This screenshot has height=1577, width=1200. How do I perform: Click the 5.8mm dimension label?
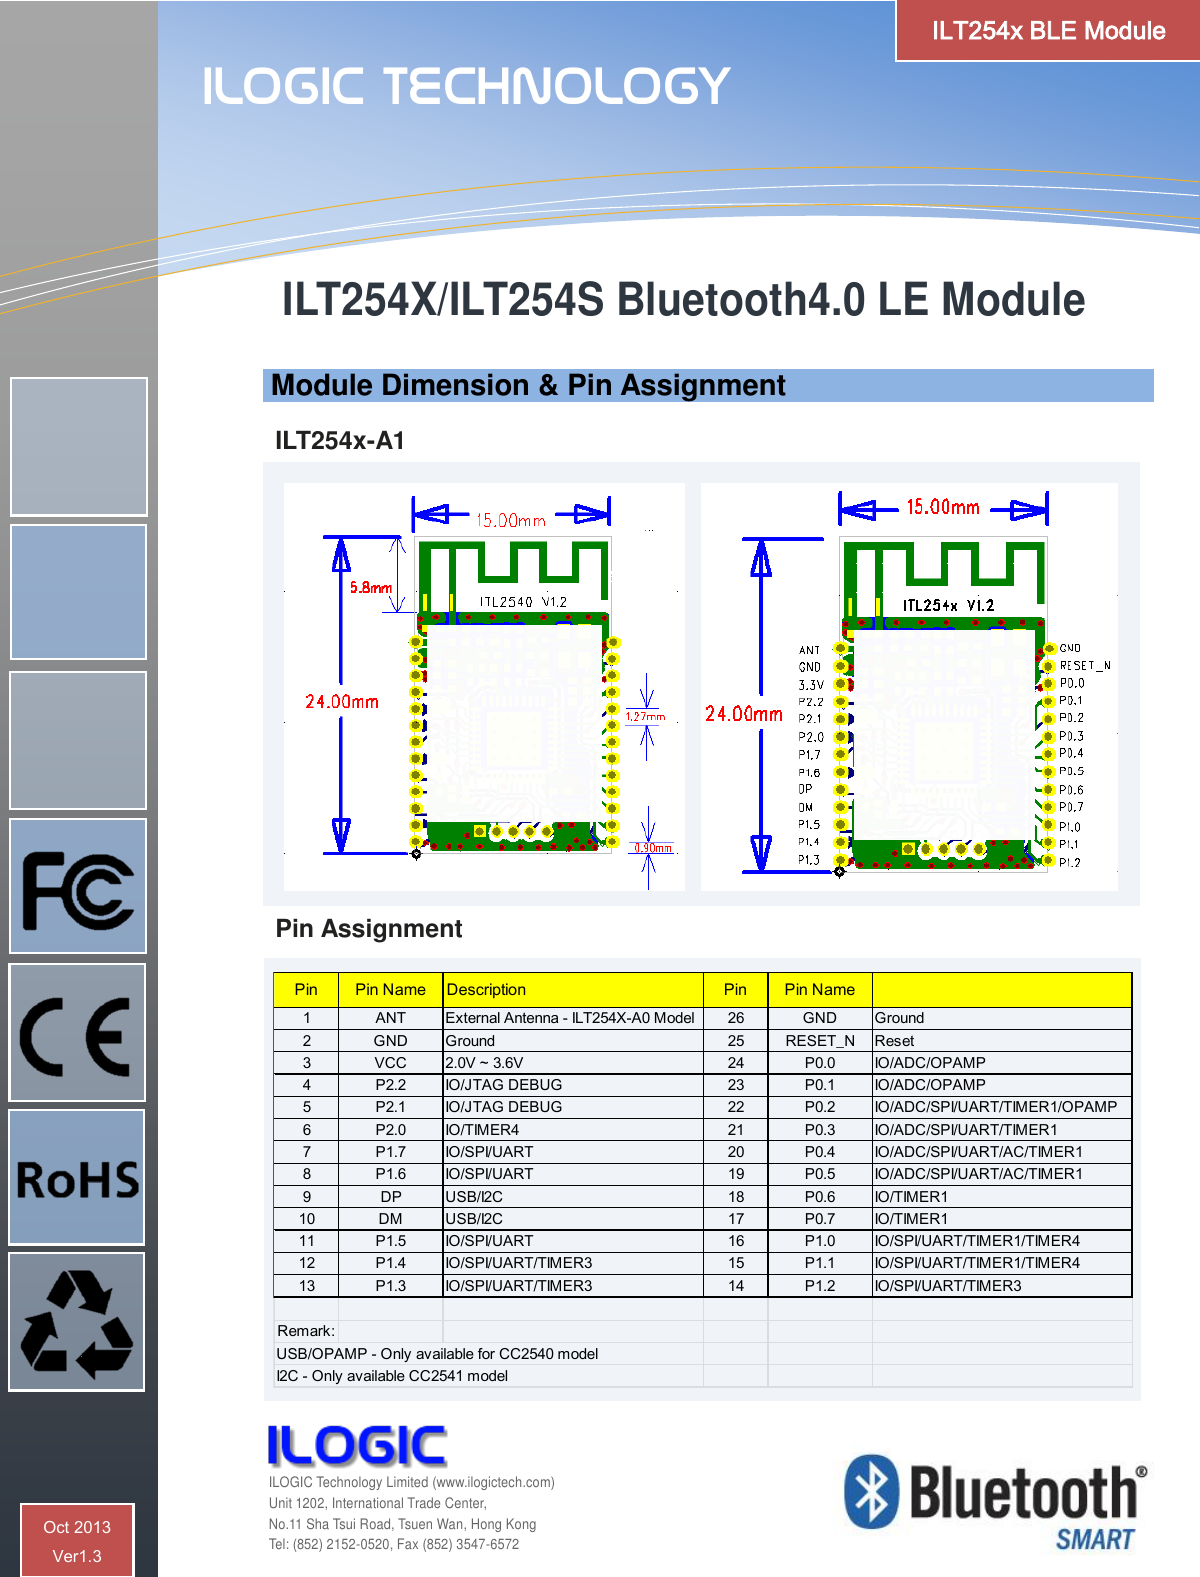tap(370, 588)
